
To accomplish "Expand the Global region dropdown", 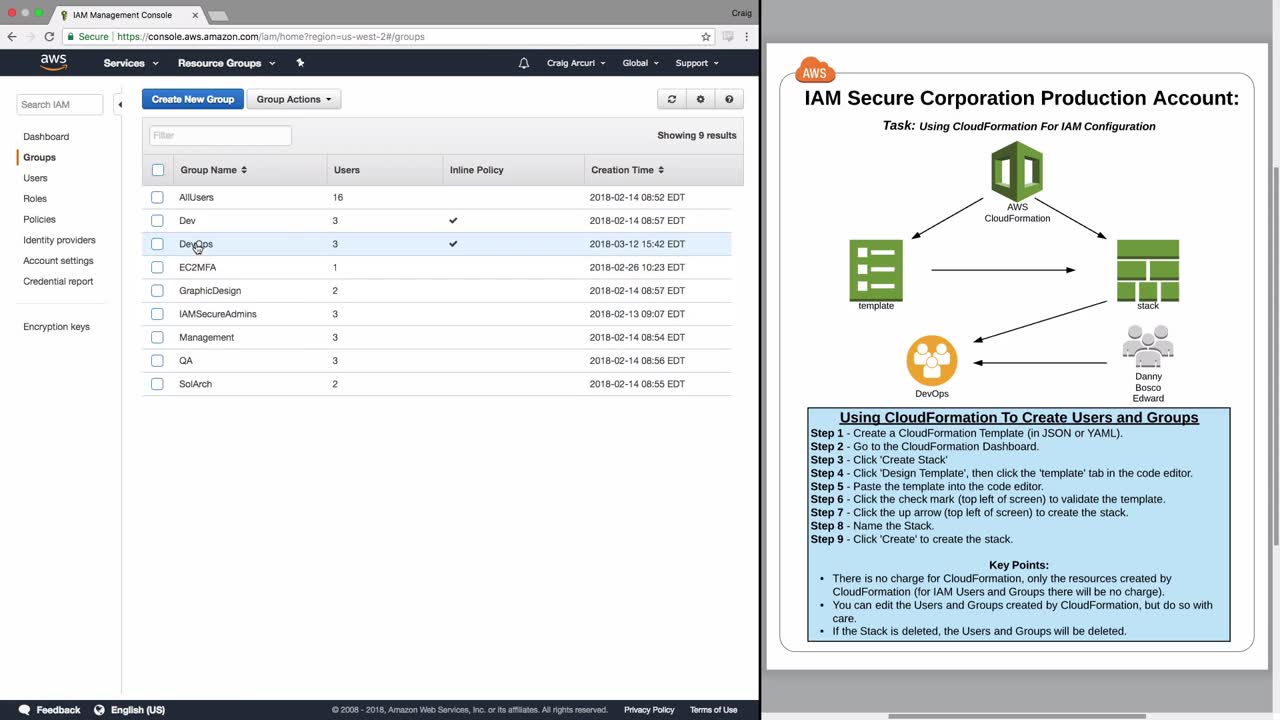I will (x=640, y=63).
